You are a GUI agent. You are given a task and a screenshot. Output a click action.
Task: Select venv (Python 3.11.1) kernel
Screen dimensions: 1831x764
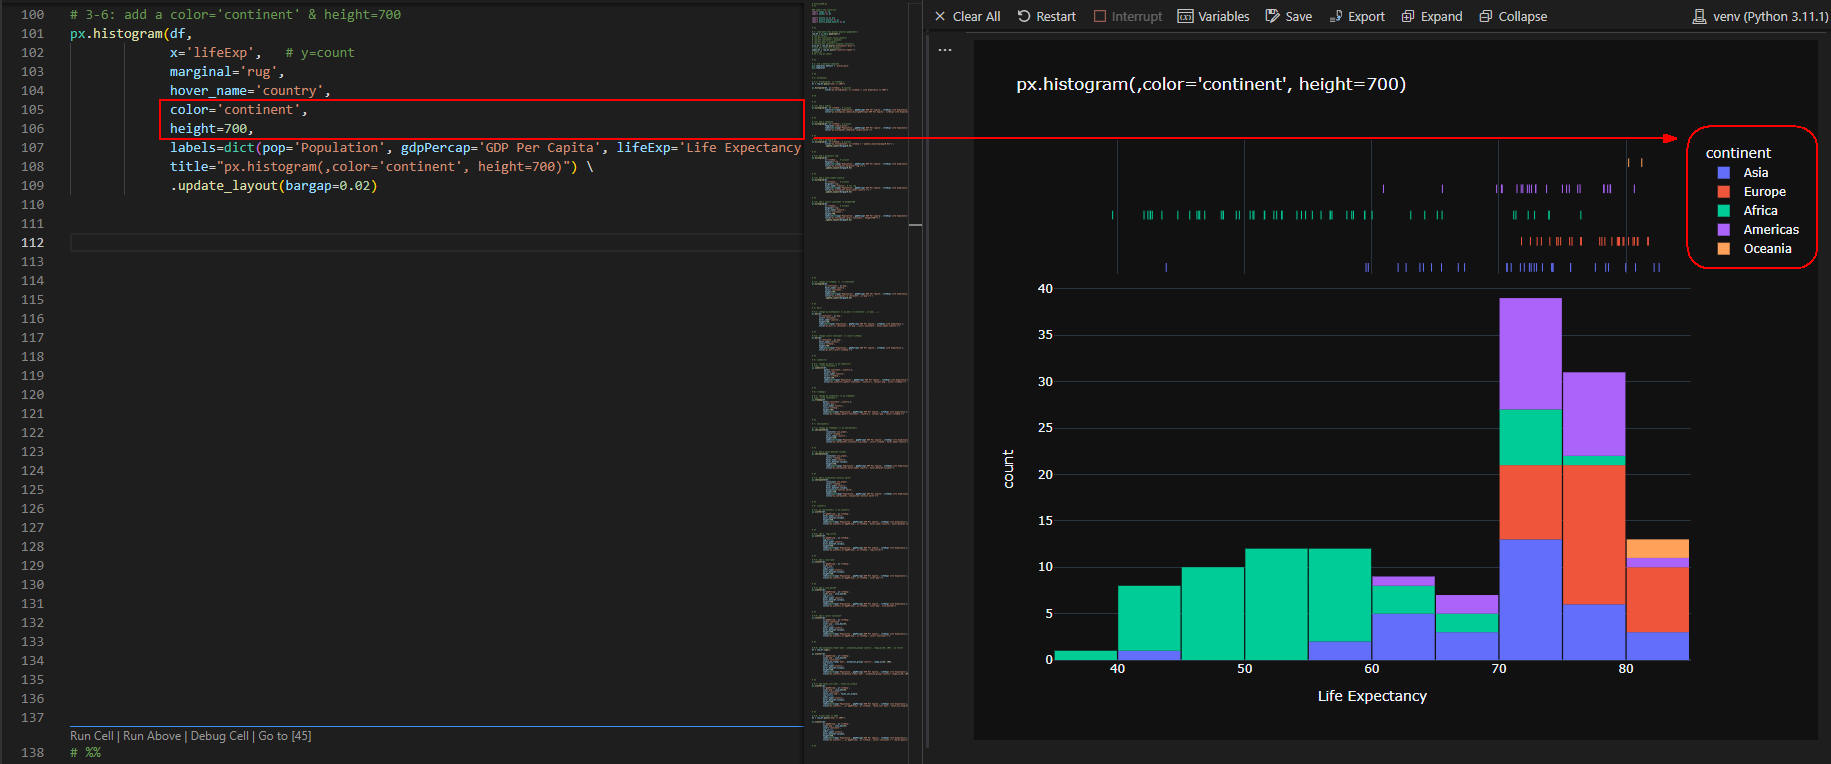point(1770,16)
